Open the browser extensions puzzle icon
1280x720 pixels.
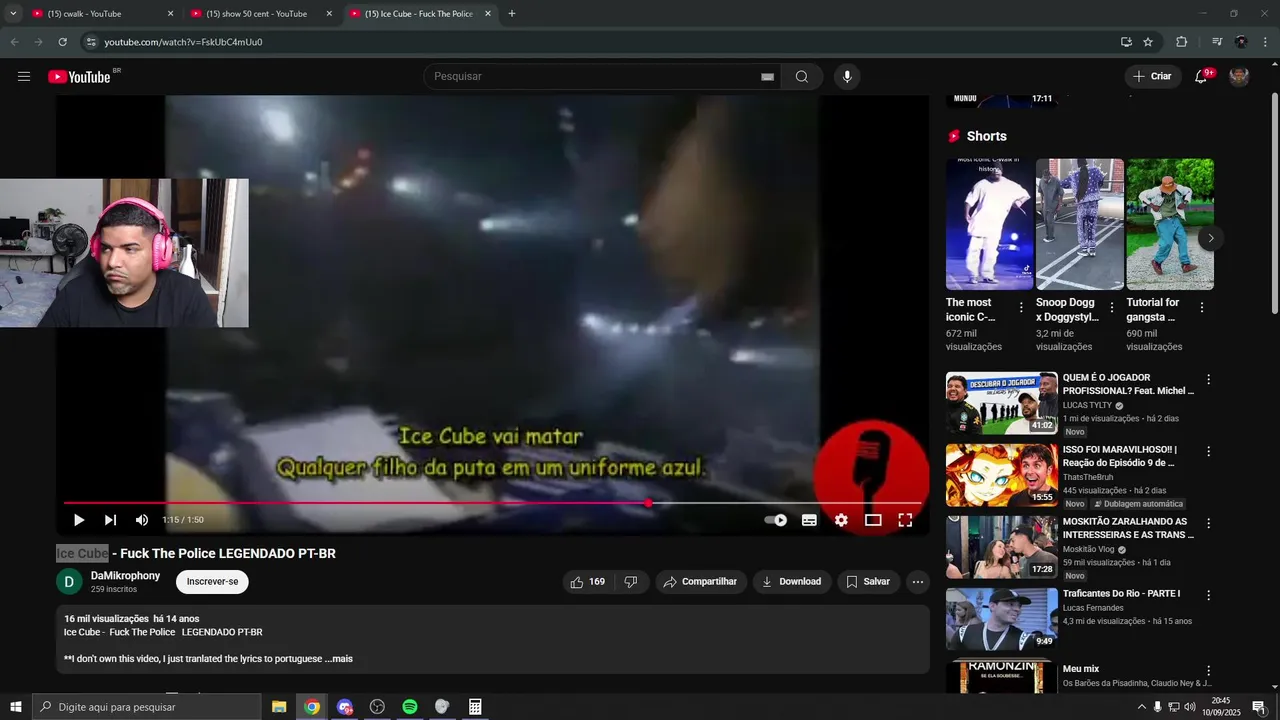coord(1181,42)
